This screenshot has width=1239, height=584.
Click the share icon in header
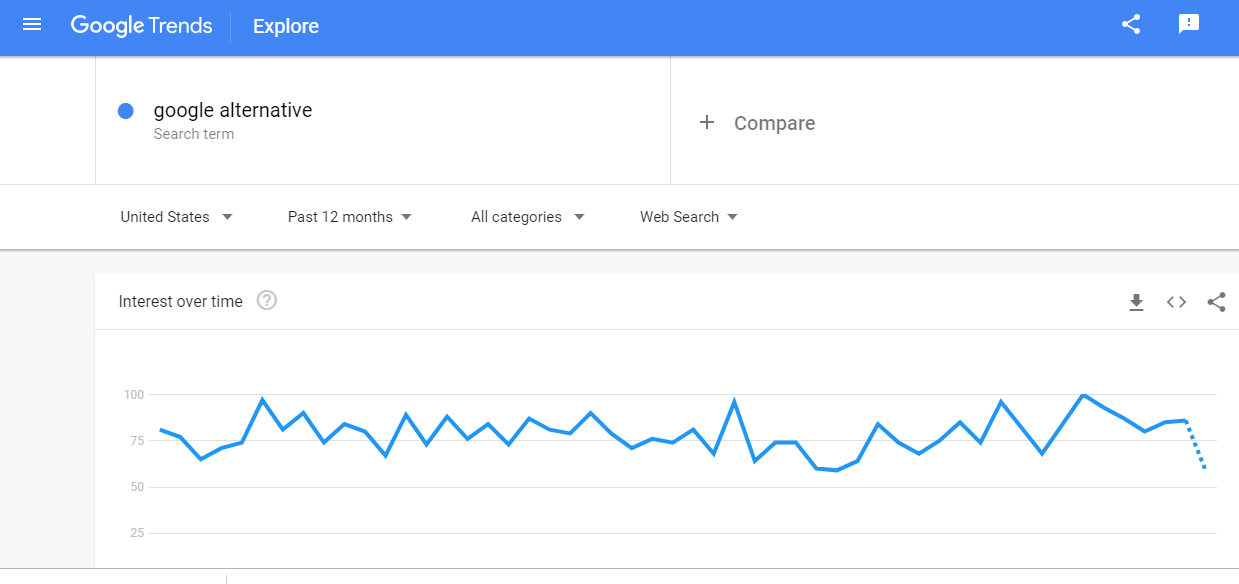tap(1131, 25)
